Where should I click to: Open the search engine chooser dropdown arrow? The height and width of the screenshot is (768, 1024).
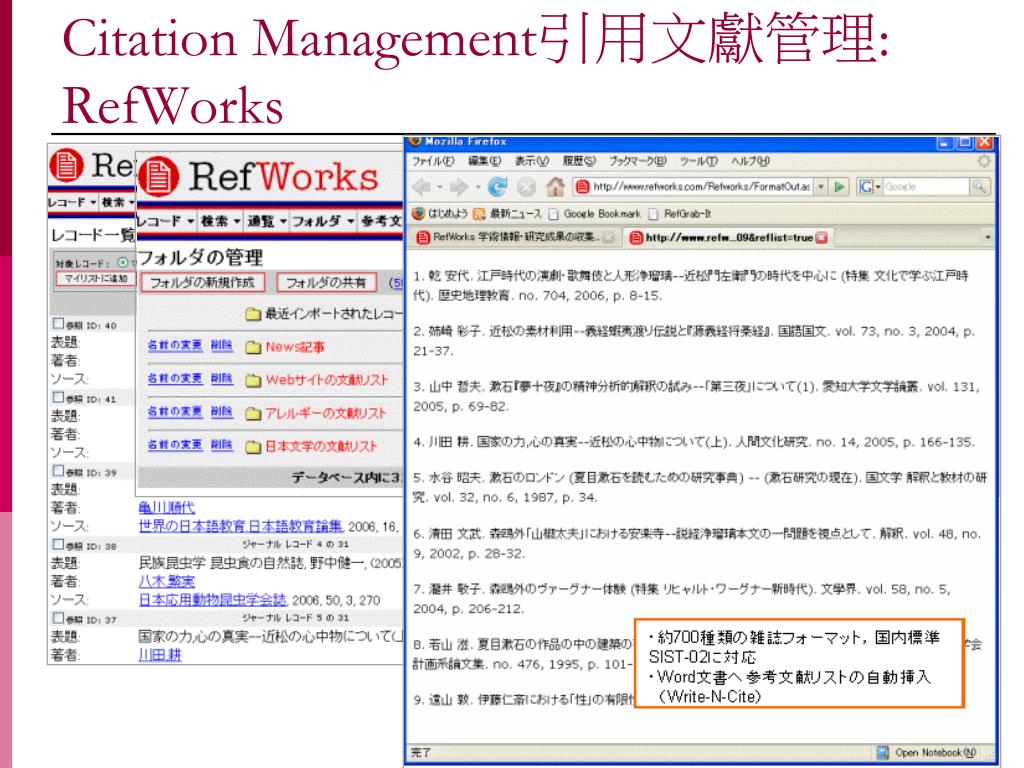tap(878, 187)
